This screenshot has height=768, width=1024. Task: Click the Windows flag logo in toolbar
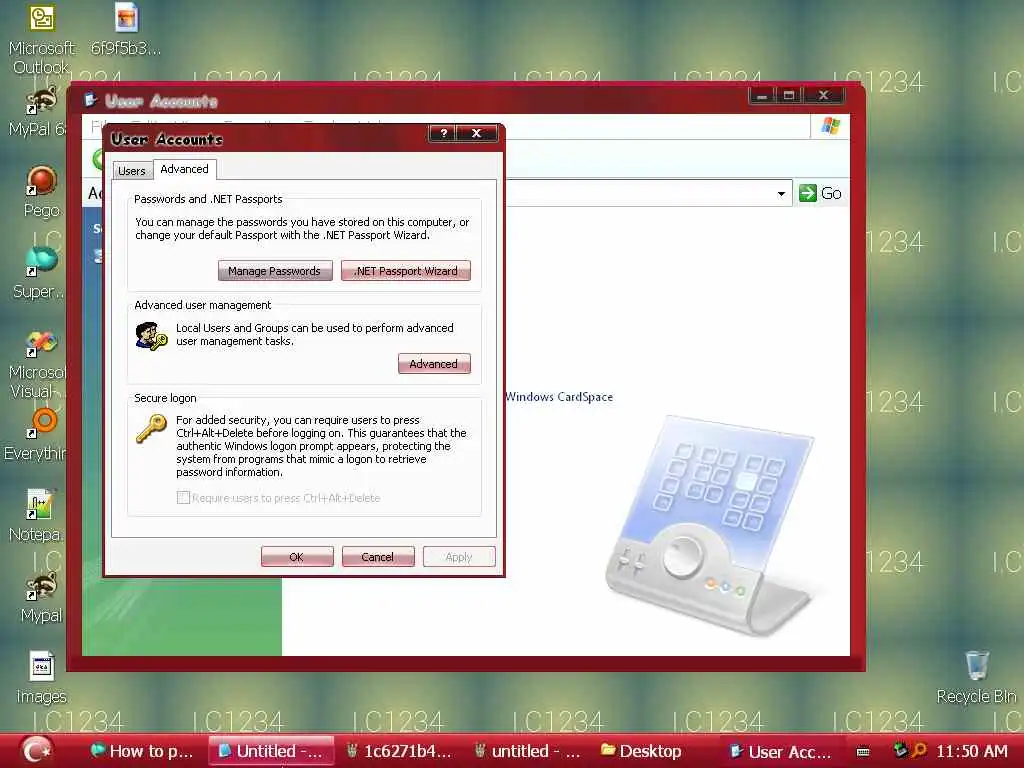[x=831, y=125]
